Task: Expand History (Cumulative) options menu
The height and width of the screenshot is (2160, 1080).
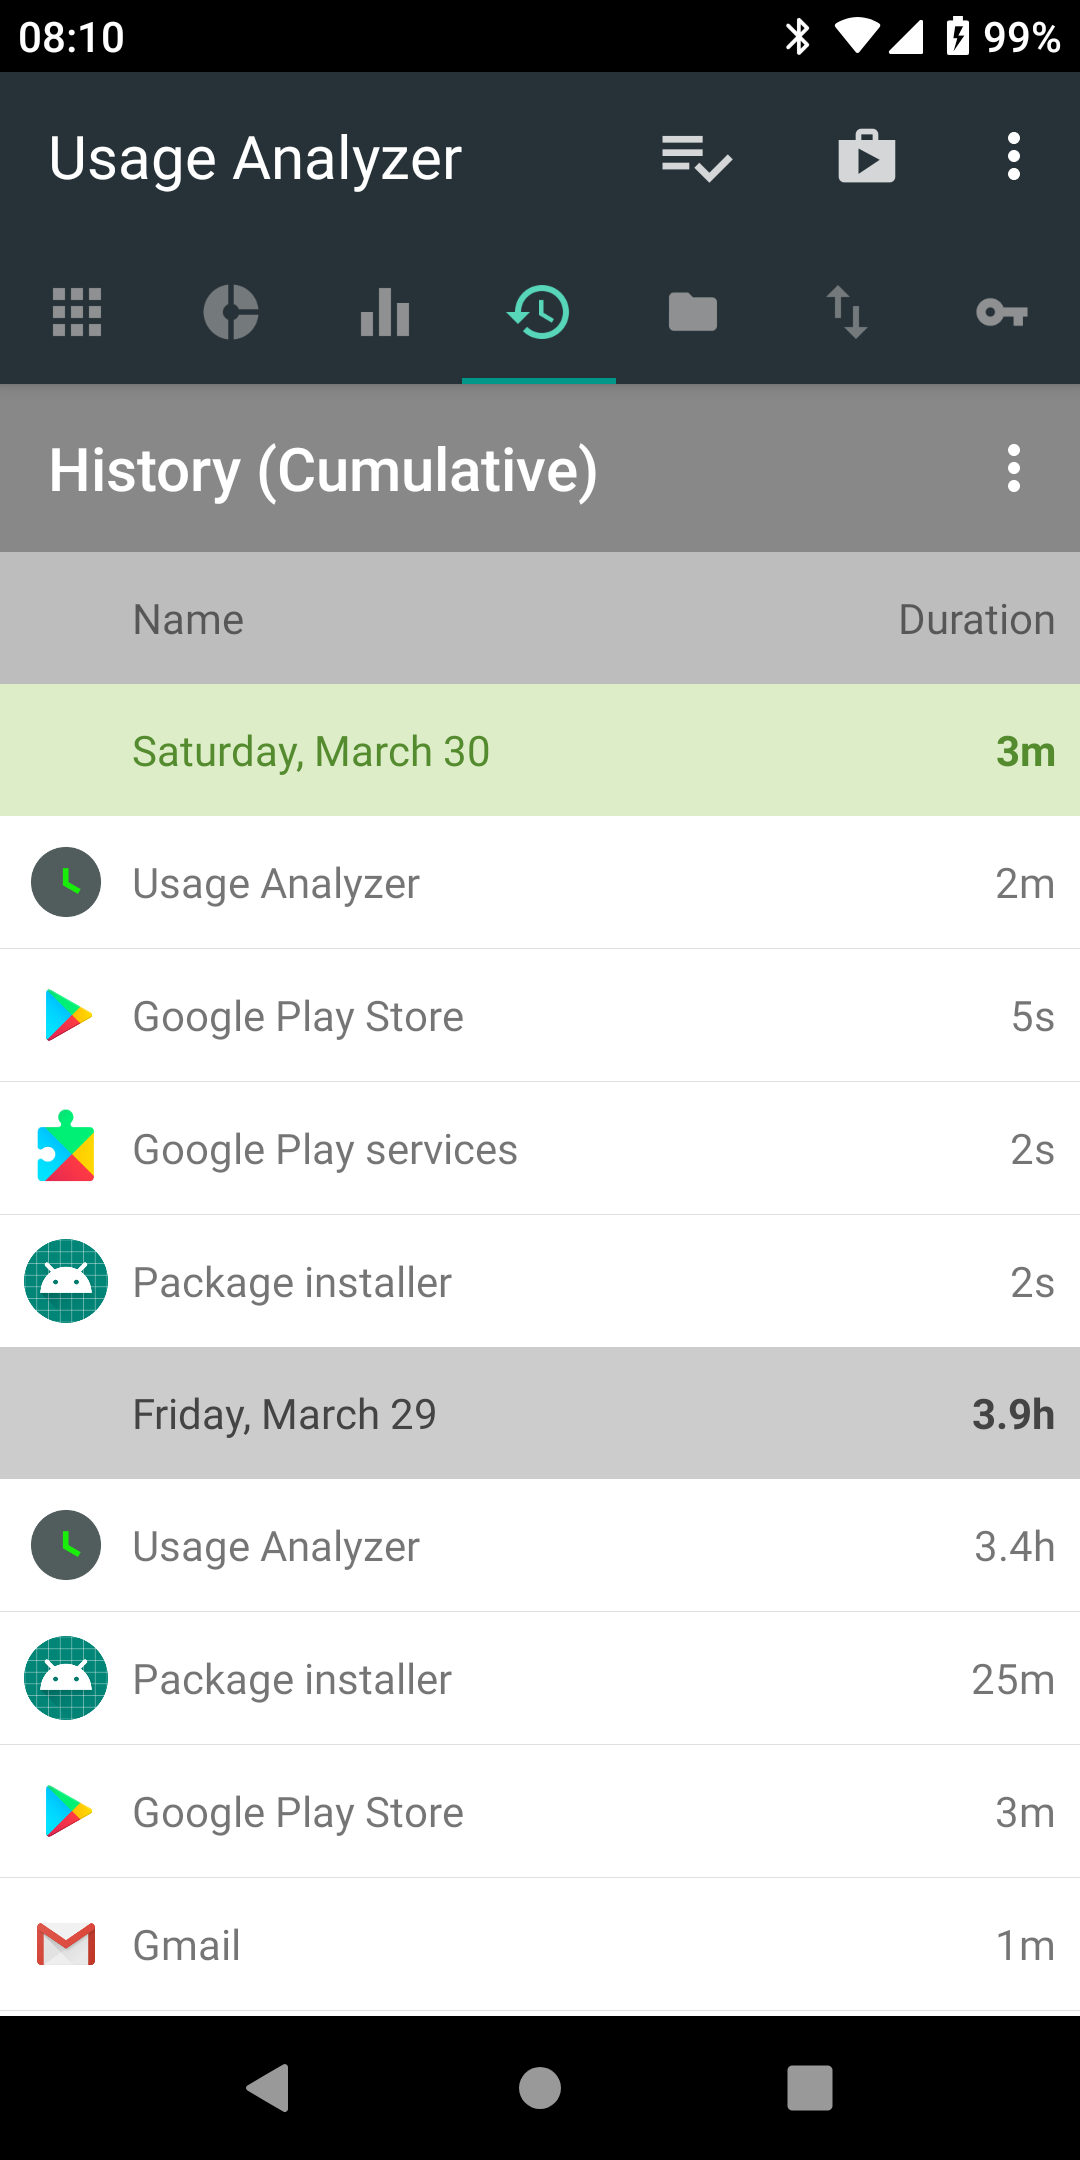Action: click(x=1014, y=469)
